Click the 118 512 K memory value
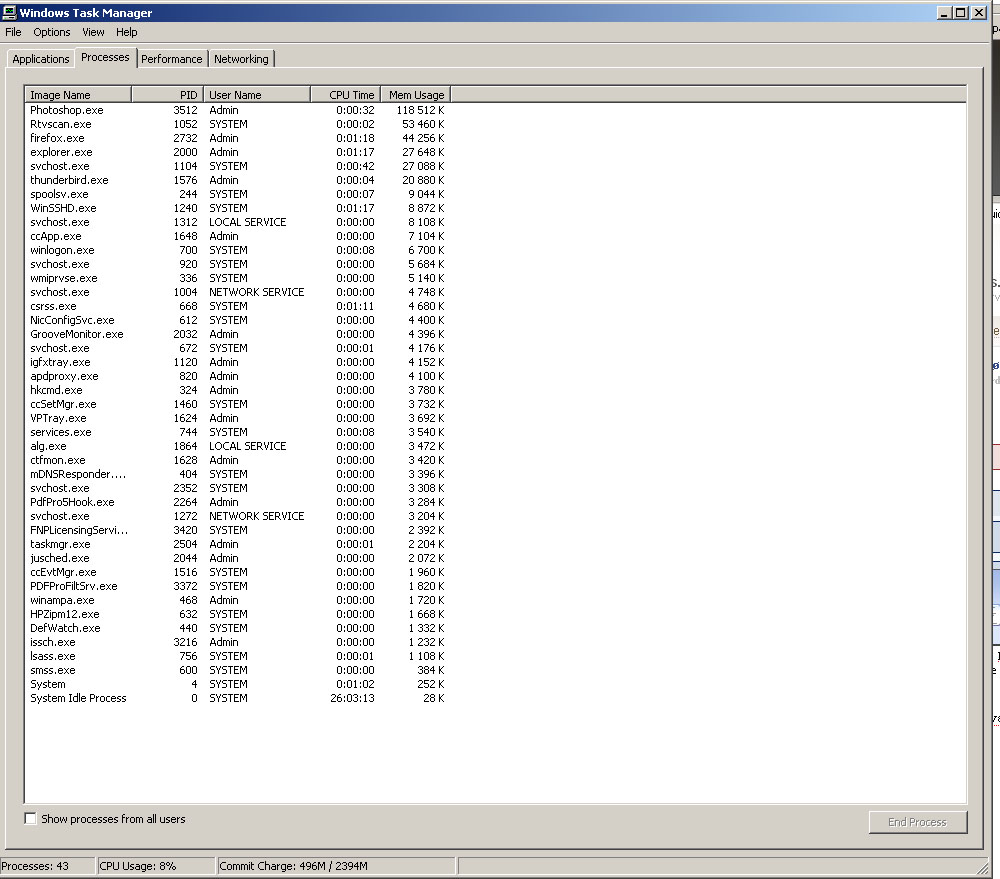The height and width of the screenshot is (879, 1000). (420, 110)
